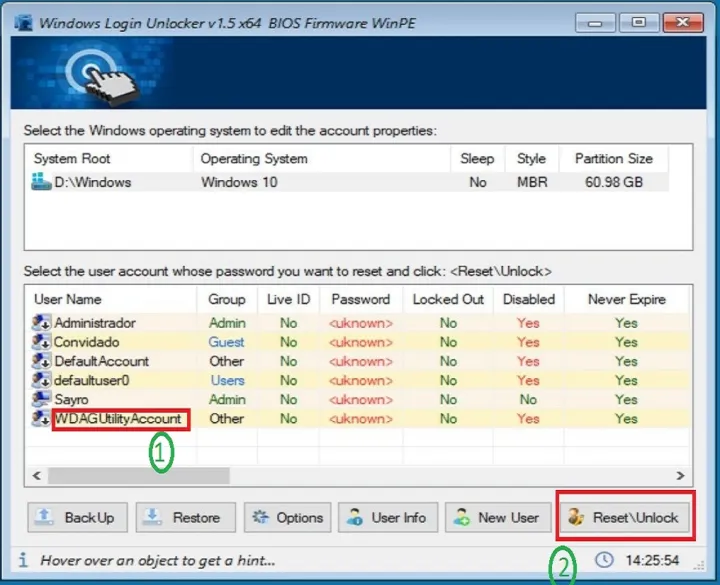Select the defaultuser0 user name
The image size is (720, 585).
click(92, 381)
